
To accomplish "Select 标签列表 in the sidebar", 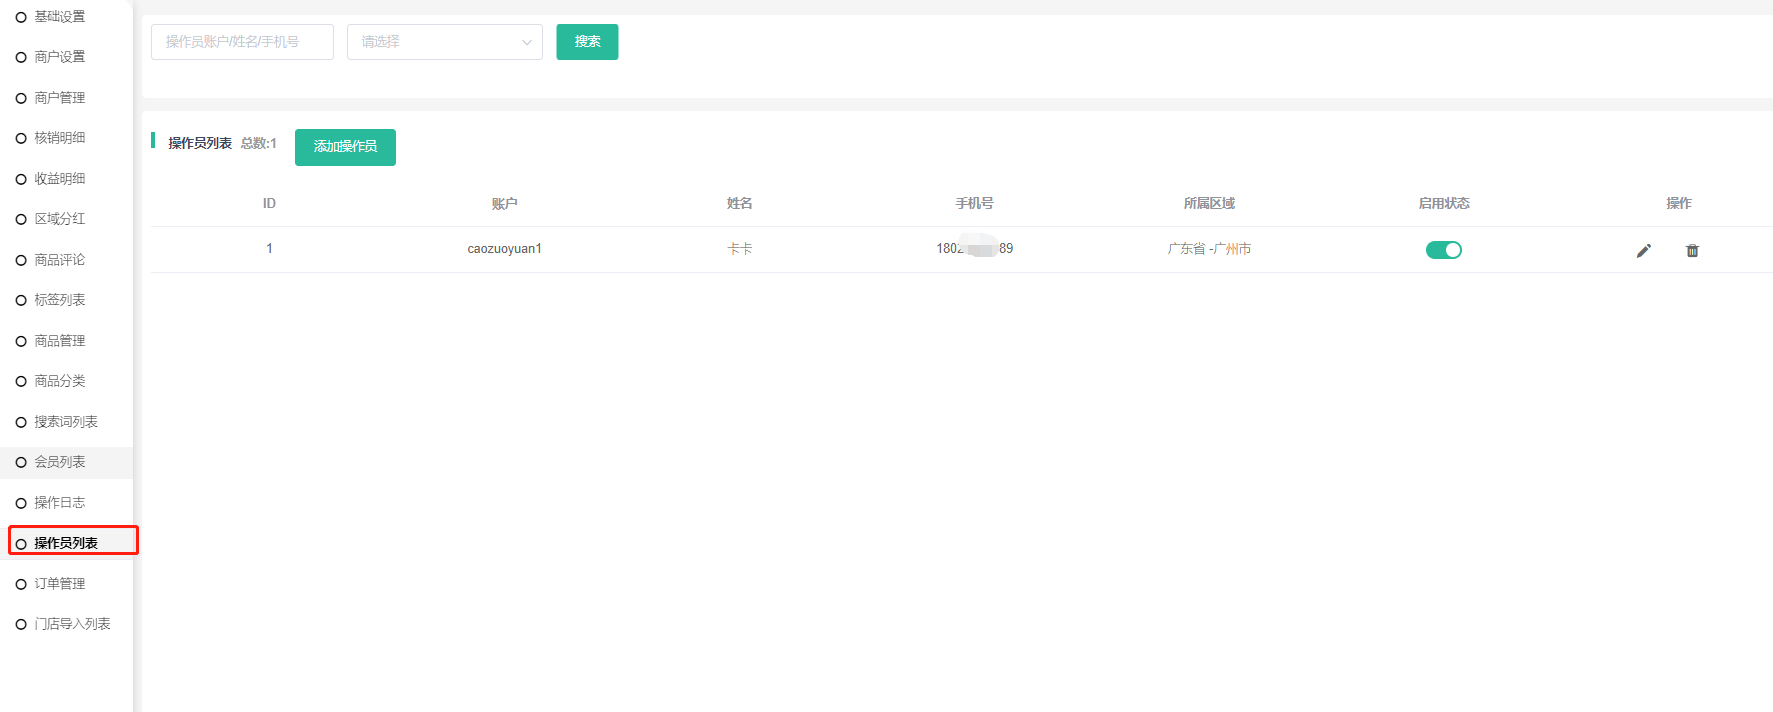I will pyautogui.click(x=60, y=300).
